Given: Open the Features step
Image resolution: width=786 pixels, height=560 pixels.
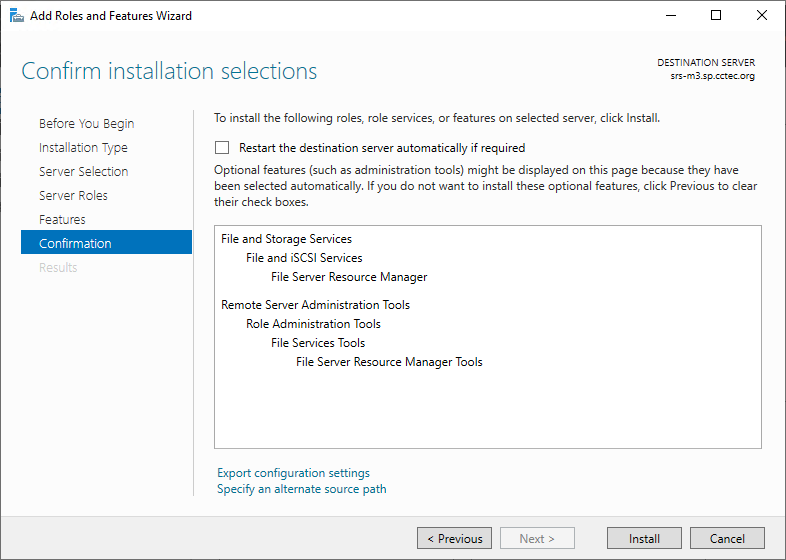Looking at the screenshot, I should tap(62, 220).
